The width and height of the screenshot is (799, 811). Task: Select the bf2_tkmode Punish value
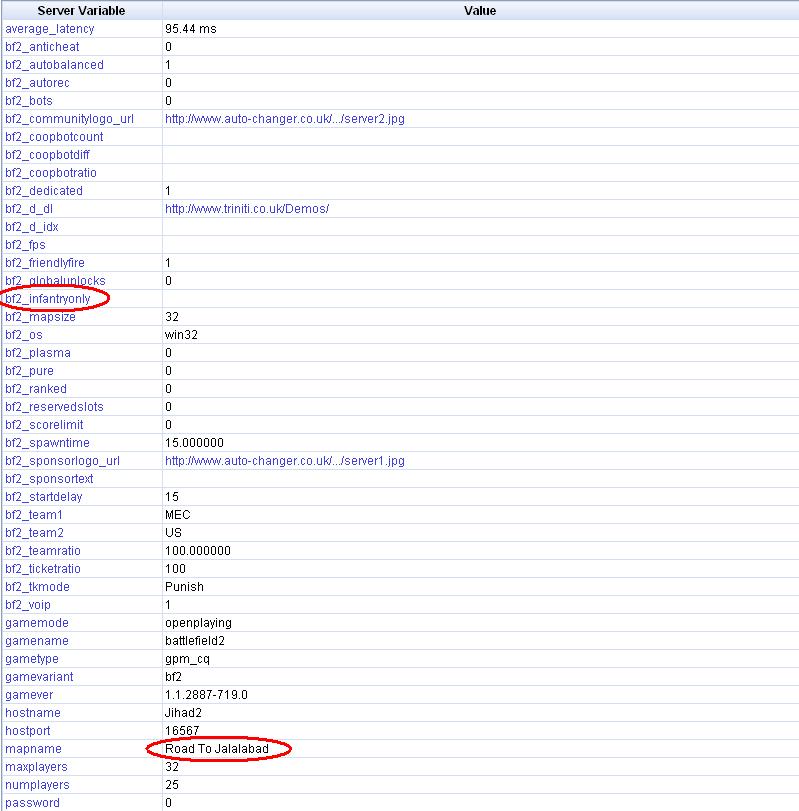[184, 587]
